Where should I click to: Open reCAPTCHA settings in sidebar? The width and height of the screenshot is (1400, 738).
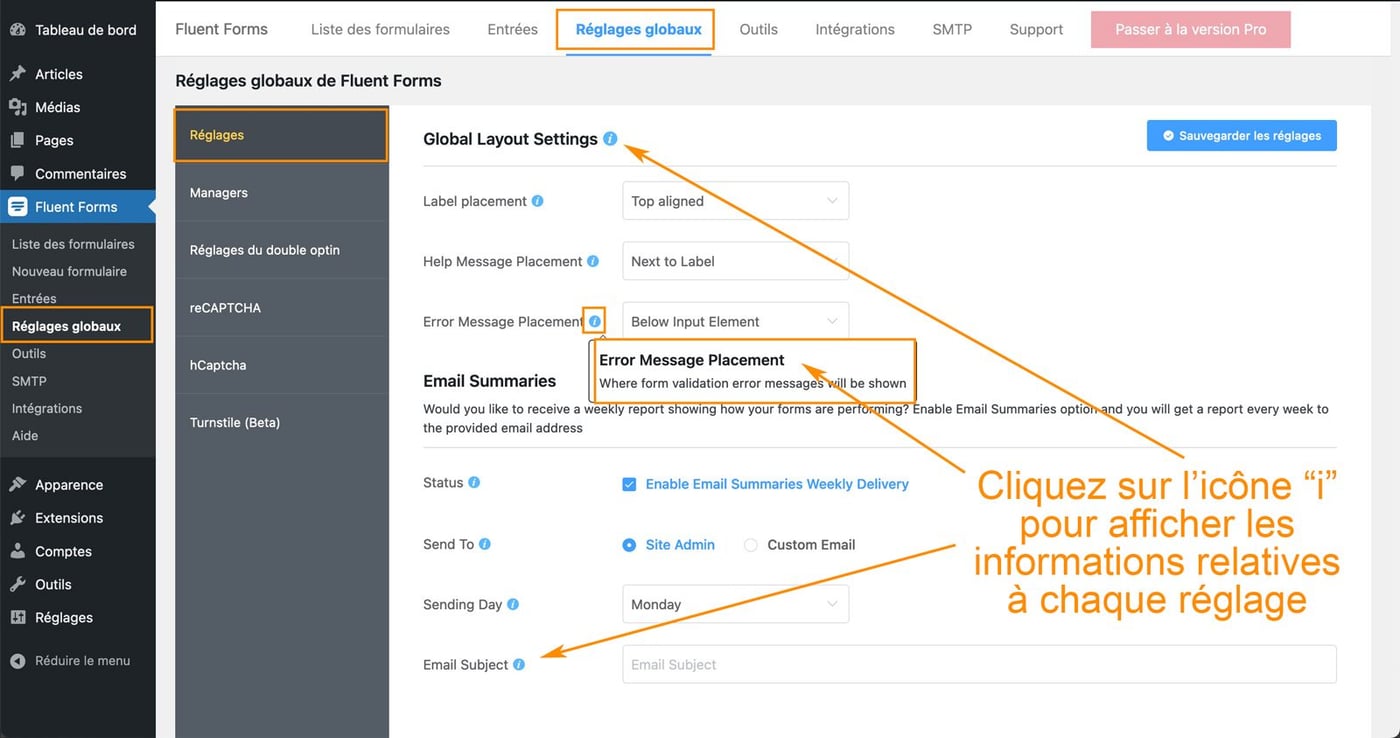point(225,308)
